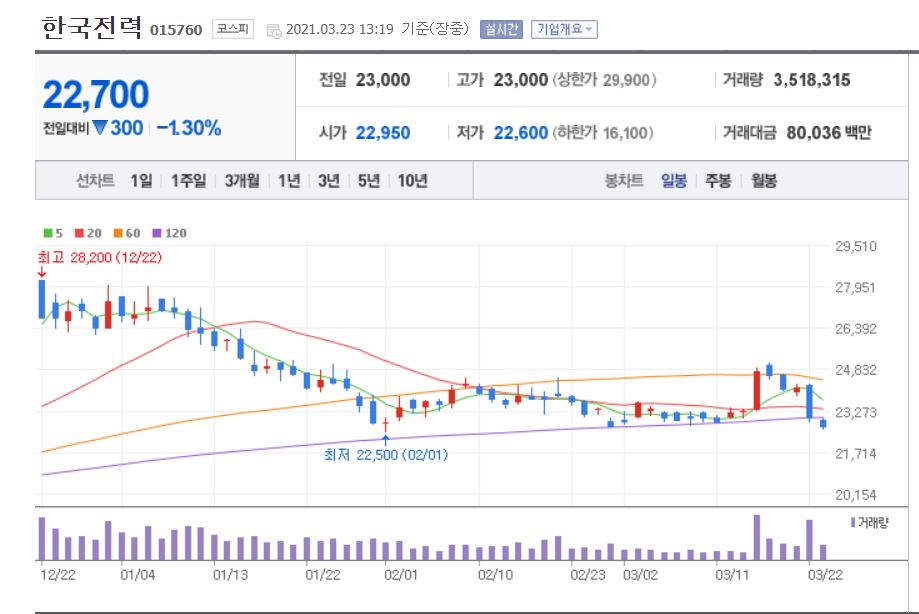Click the 01/22 date axis label
This screenshot has height=614, width=919.
tap(323, 575)
